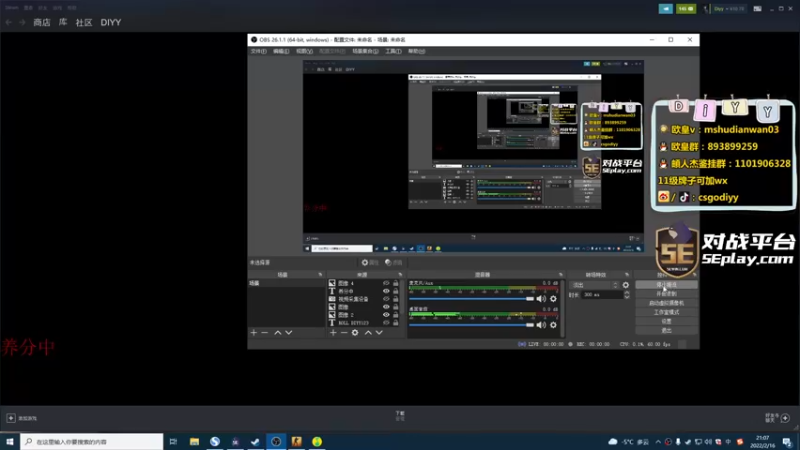Switch to Steam 库 library tab

[x=63, y=22]
